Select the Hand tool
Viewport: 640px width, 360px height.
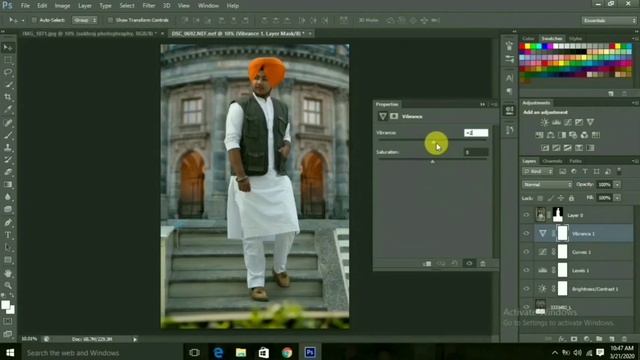(8, 273)
